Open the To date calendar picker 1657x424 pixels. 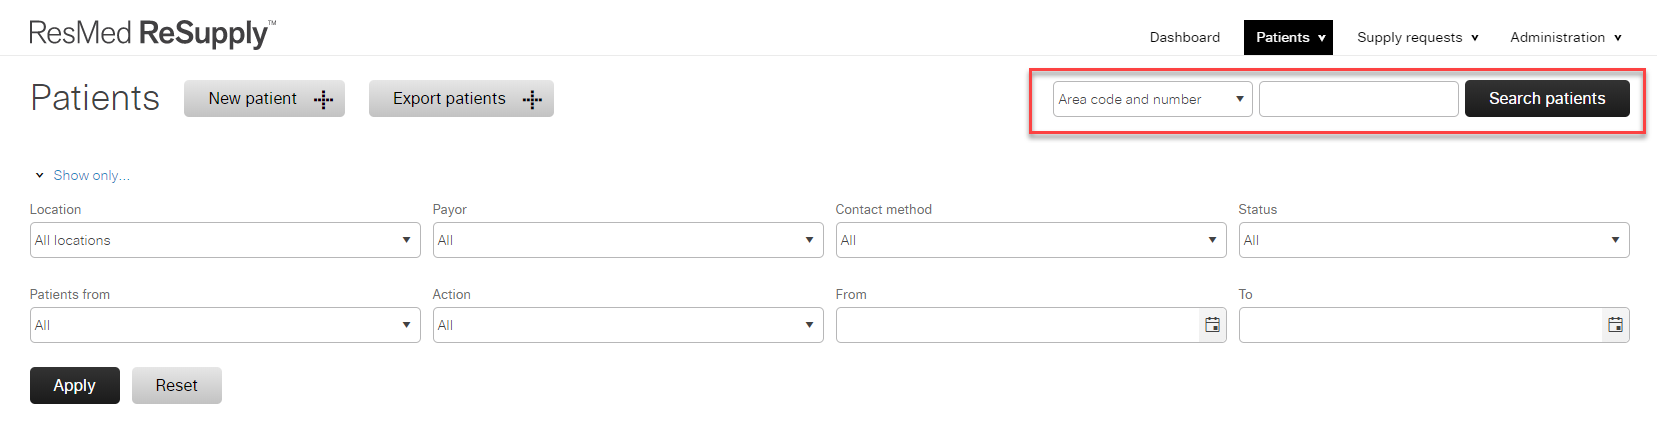1615,325
